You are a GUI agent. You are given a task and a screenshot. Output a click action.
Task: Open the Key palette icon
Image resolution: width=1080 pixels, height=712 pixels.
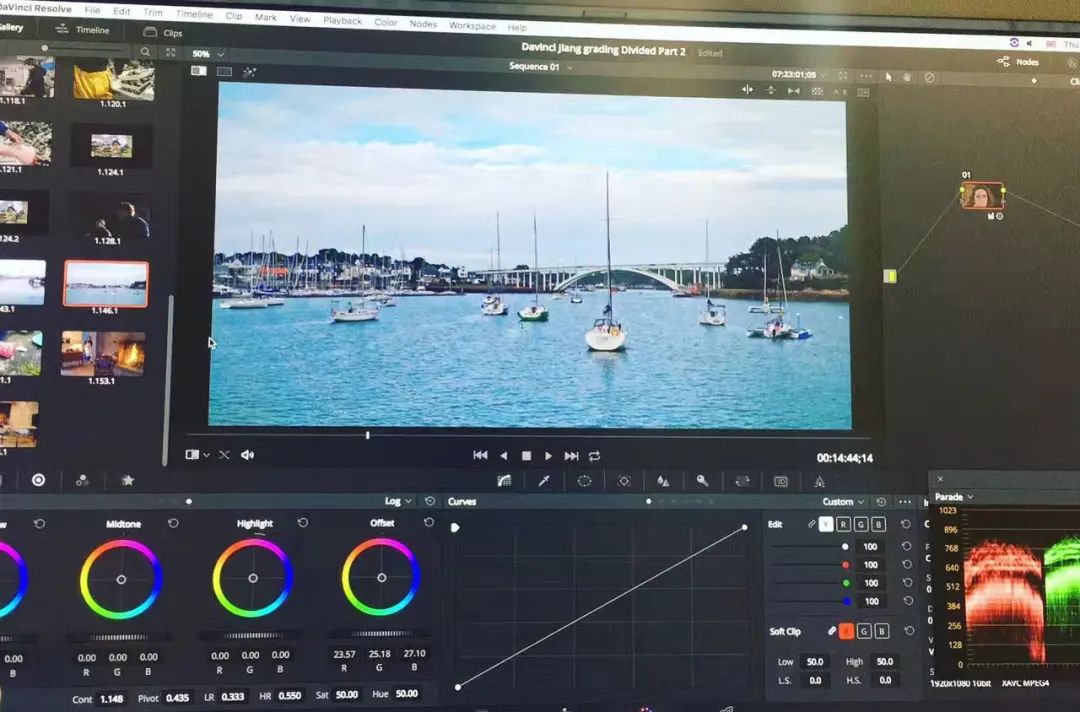(702, 481)
